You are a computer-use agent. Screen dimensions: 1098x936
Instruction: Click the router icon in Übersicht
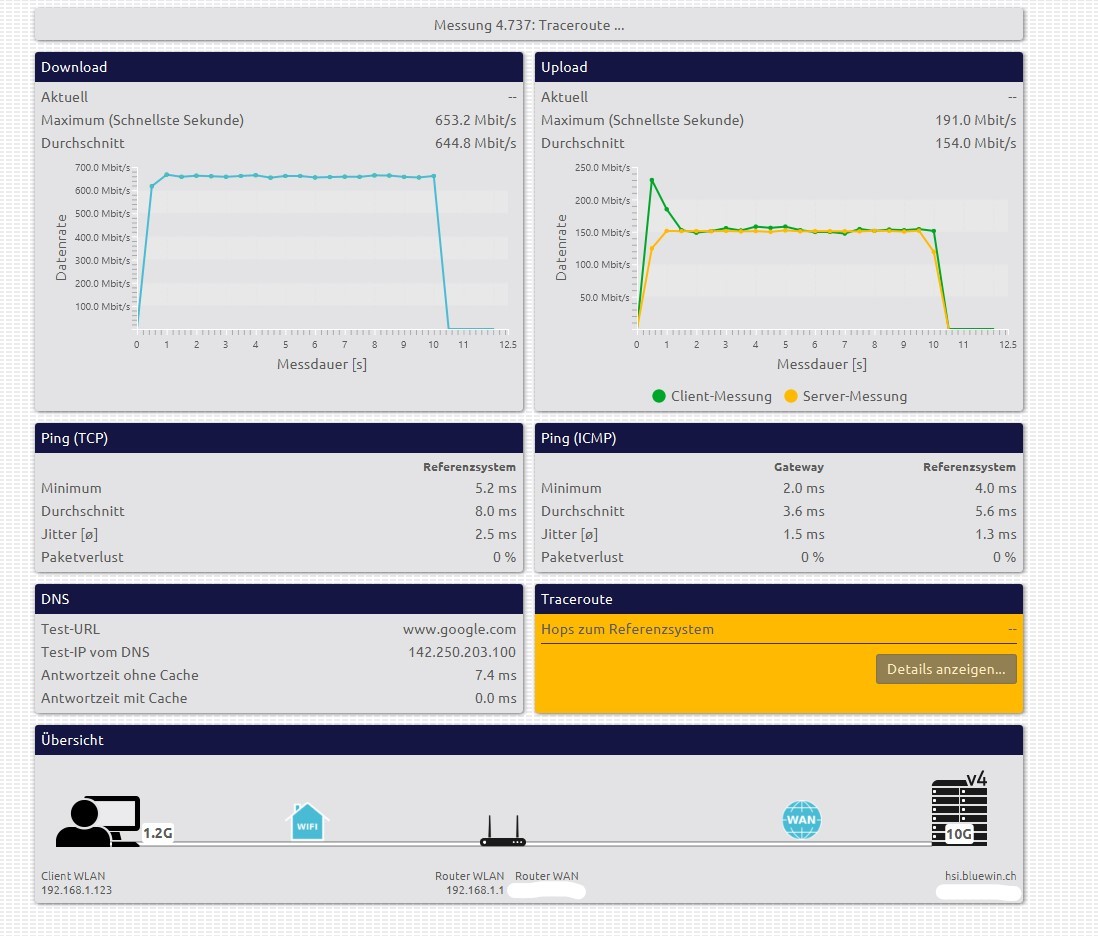pyautogui.click(x=503, y=831)
